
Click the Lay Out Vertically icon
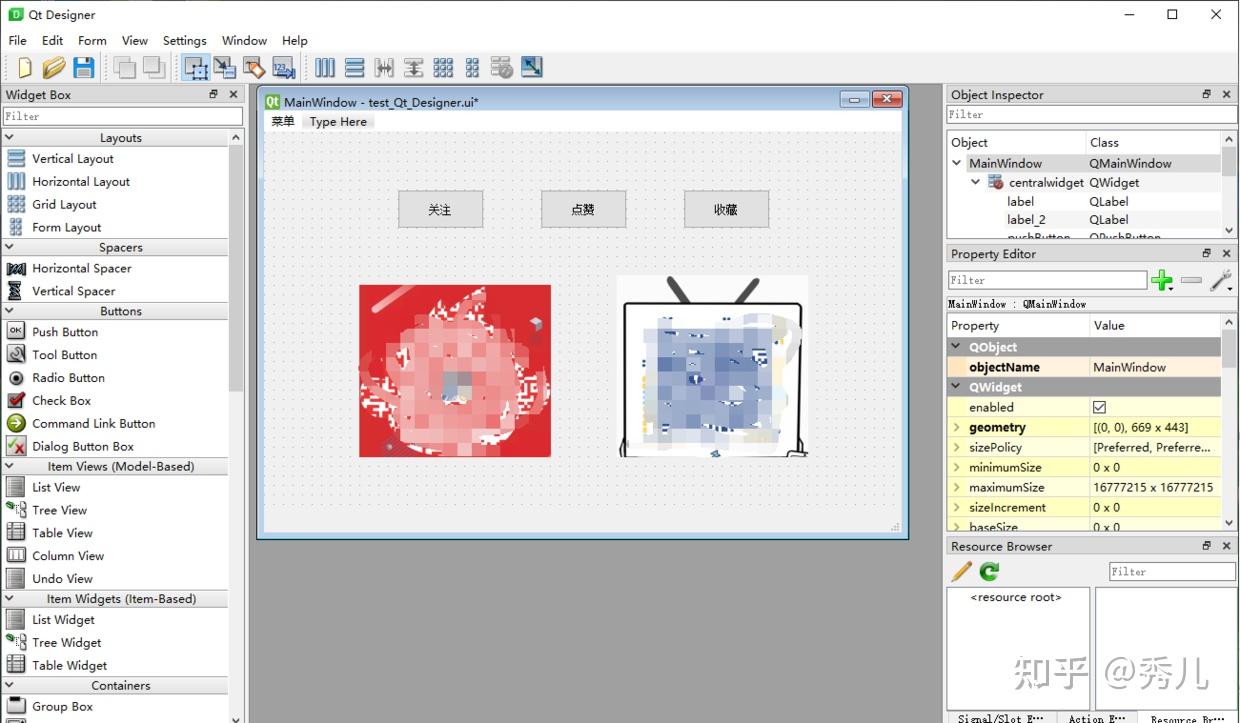click(355, 67)
